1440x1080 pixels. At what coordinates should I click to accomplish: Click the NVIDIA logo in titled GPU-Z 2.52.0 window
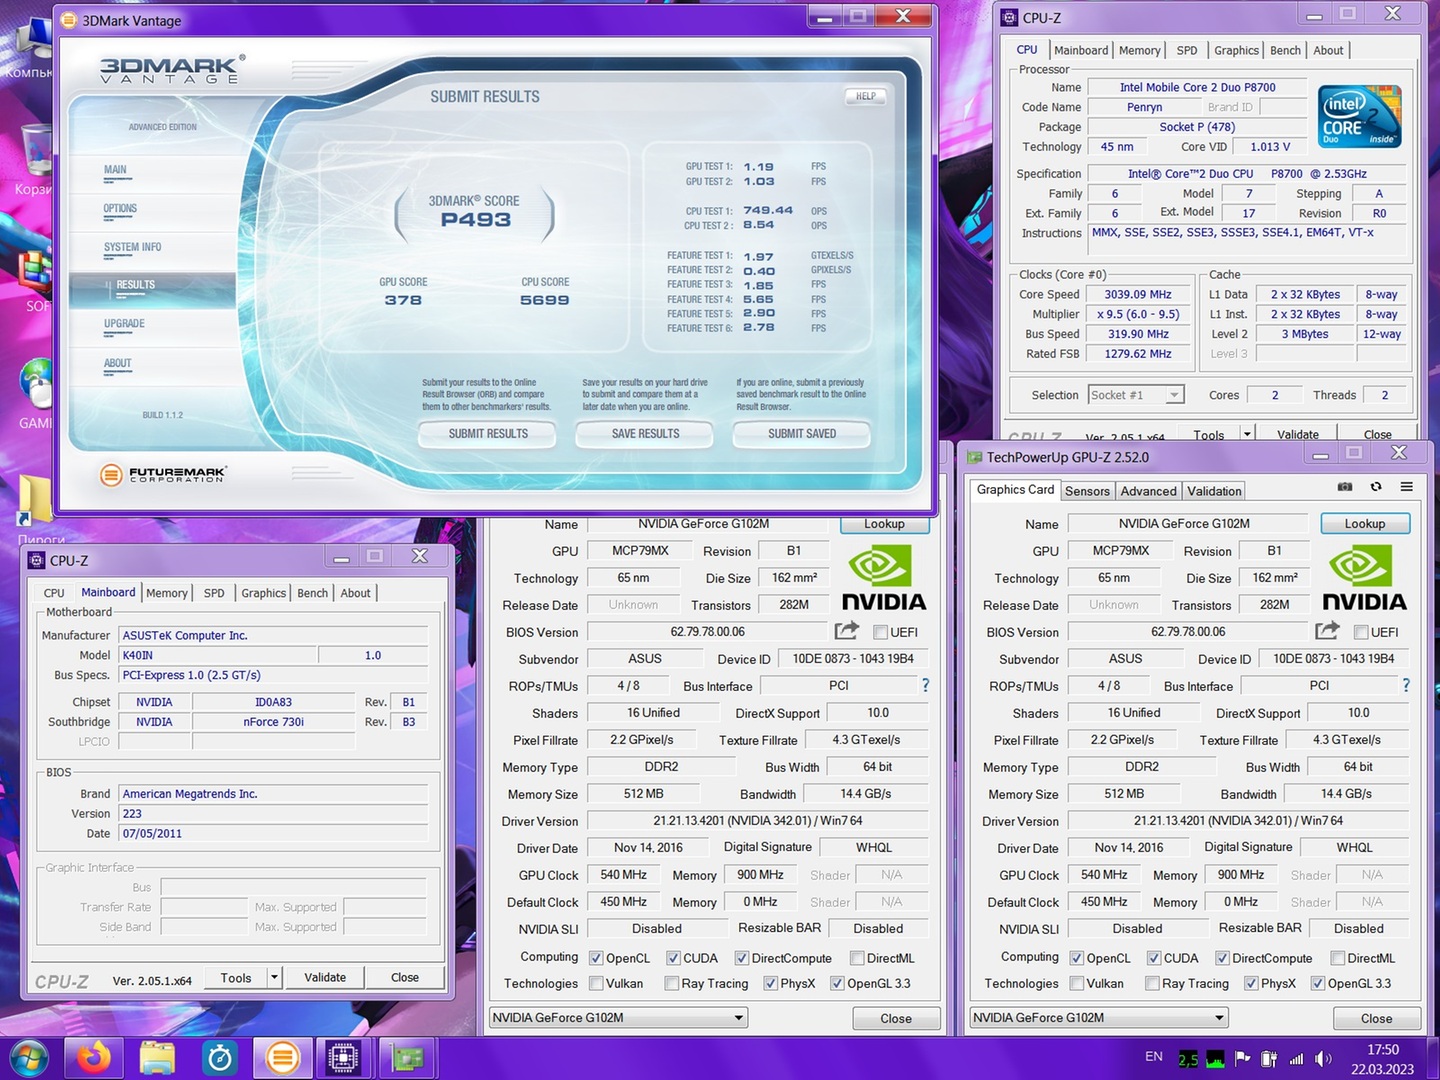1364,578
